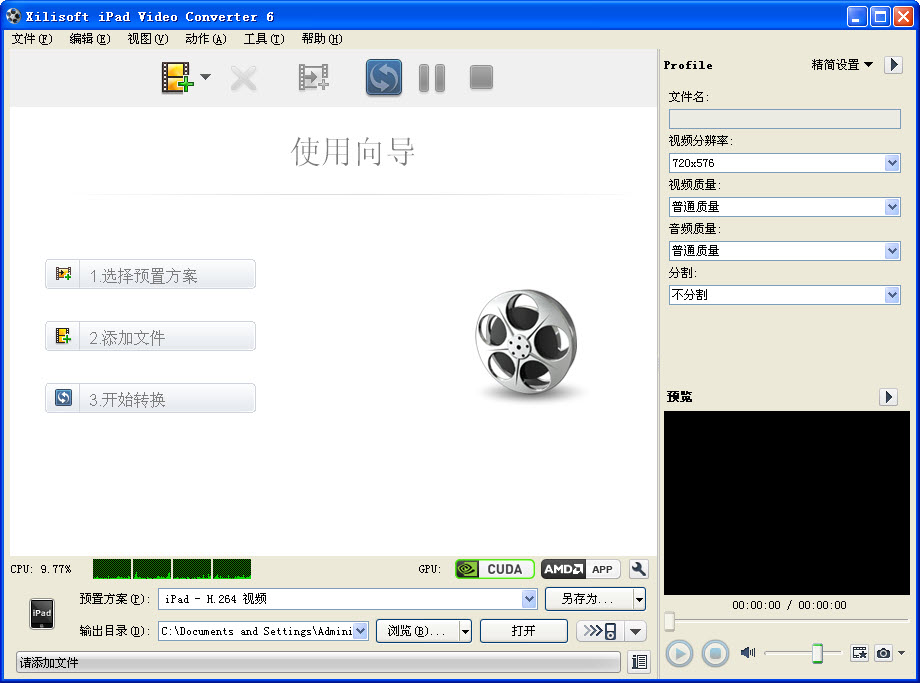Screen dimensions: 920x683
Task: Click wizard step 2.添加文件
Action: click(150, 336)
